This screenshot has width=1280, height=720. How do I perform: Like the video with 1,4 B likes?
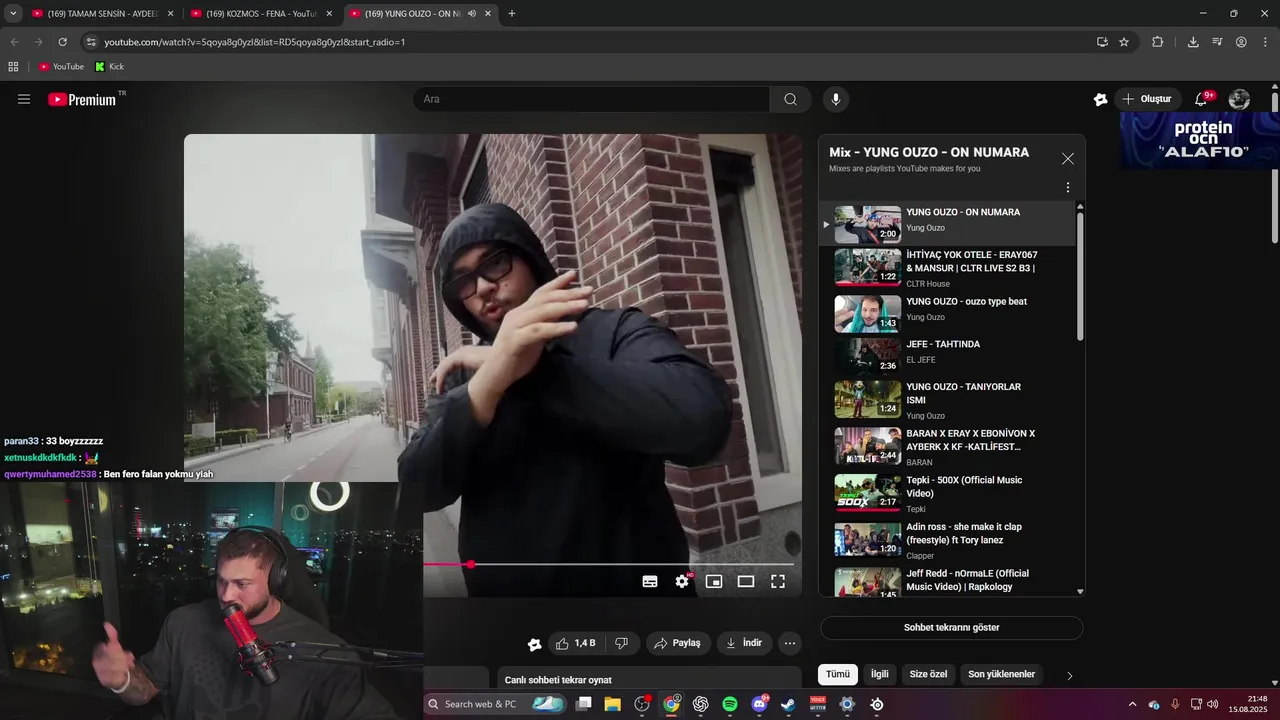[x=576, y=643]
